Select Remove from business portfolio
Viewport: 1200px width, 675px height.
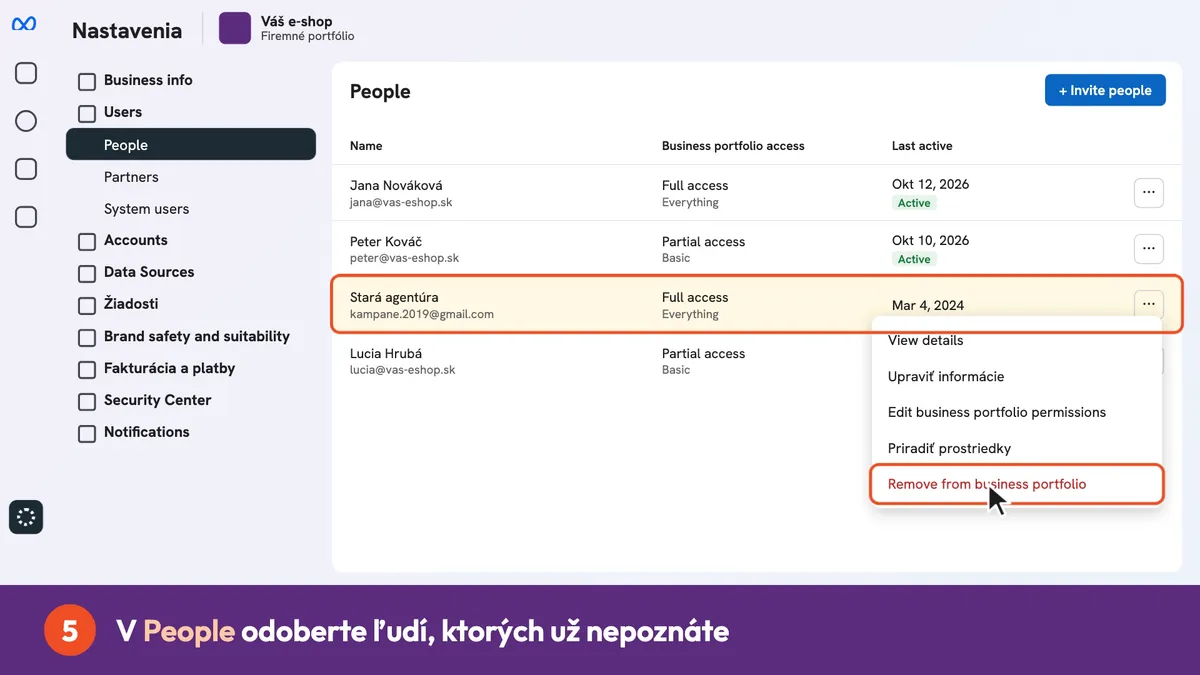(x=1017, y=484)
